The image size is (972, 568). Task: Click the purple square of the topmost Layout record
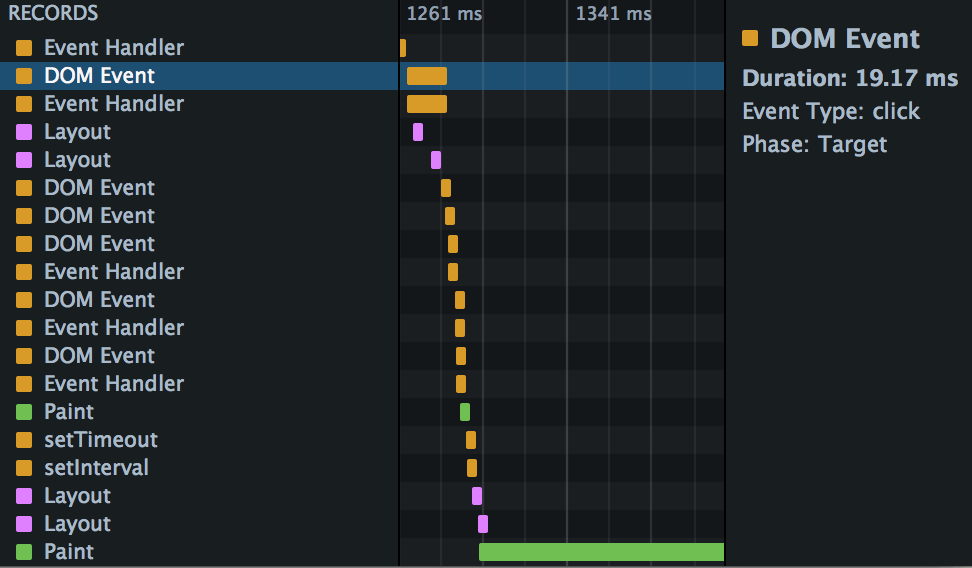point(24,132)
